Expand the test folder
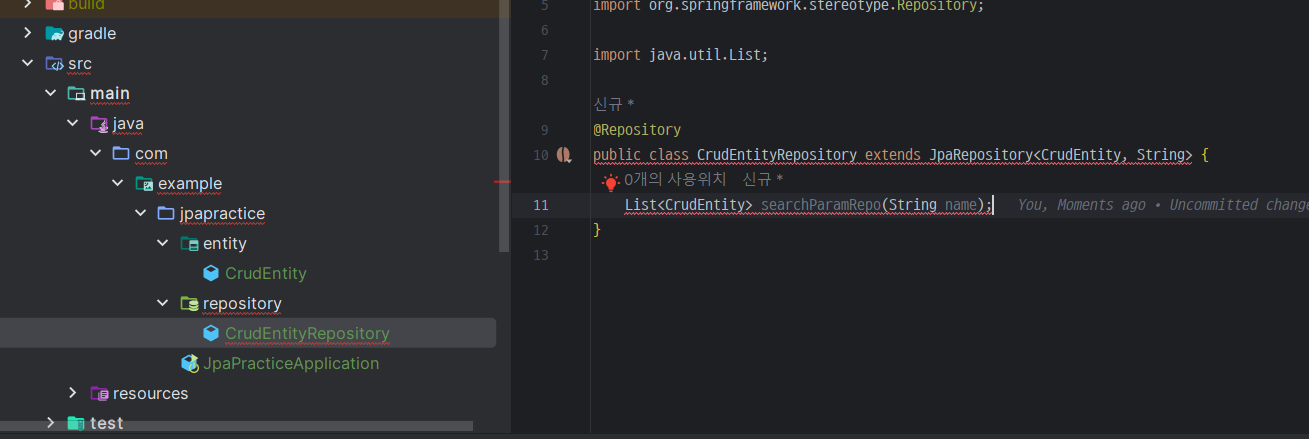Viewport: 1309px width, 439px height. pos(50,423)
